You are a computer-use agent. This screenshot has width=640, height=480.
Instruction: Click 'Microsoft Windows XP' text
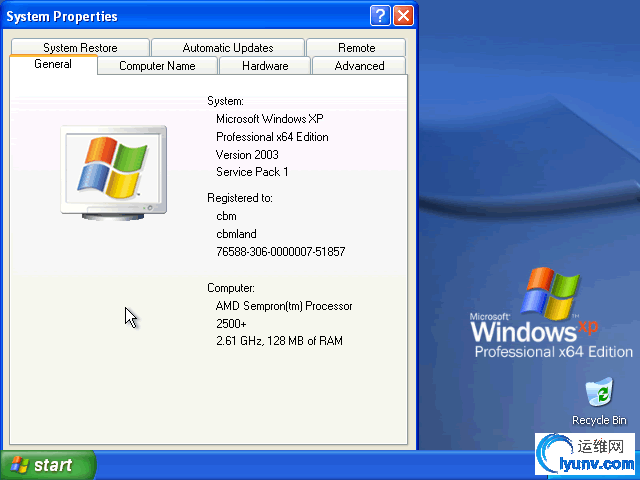coord(270,119)
